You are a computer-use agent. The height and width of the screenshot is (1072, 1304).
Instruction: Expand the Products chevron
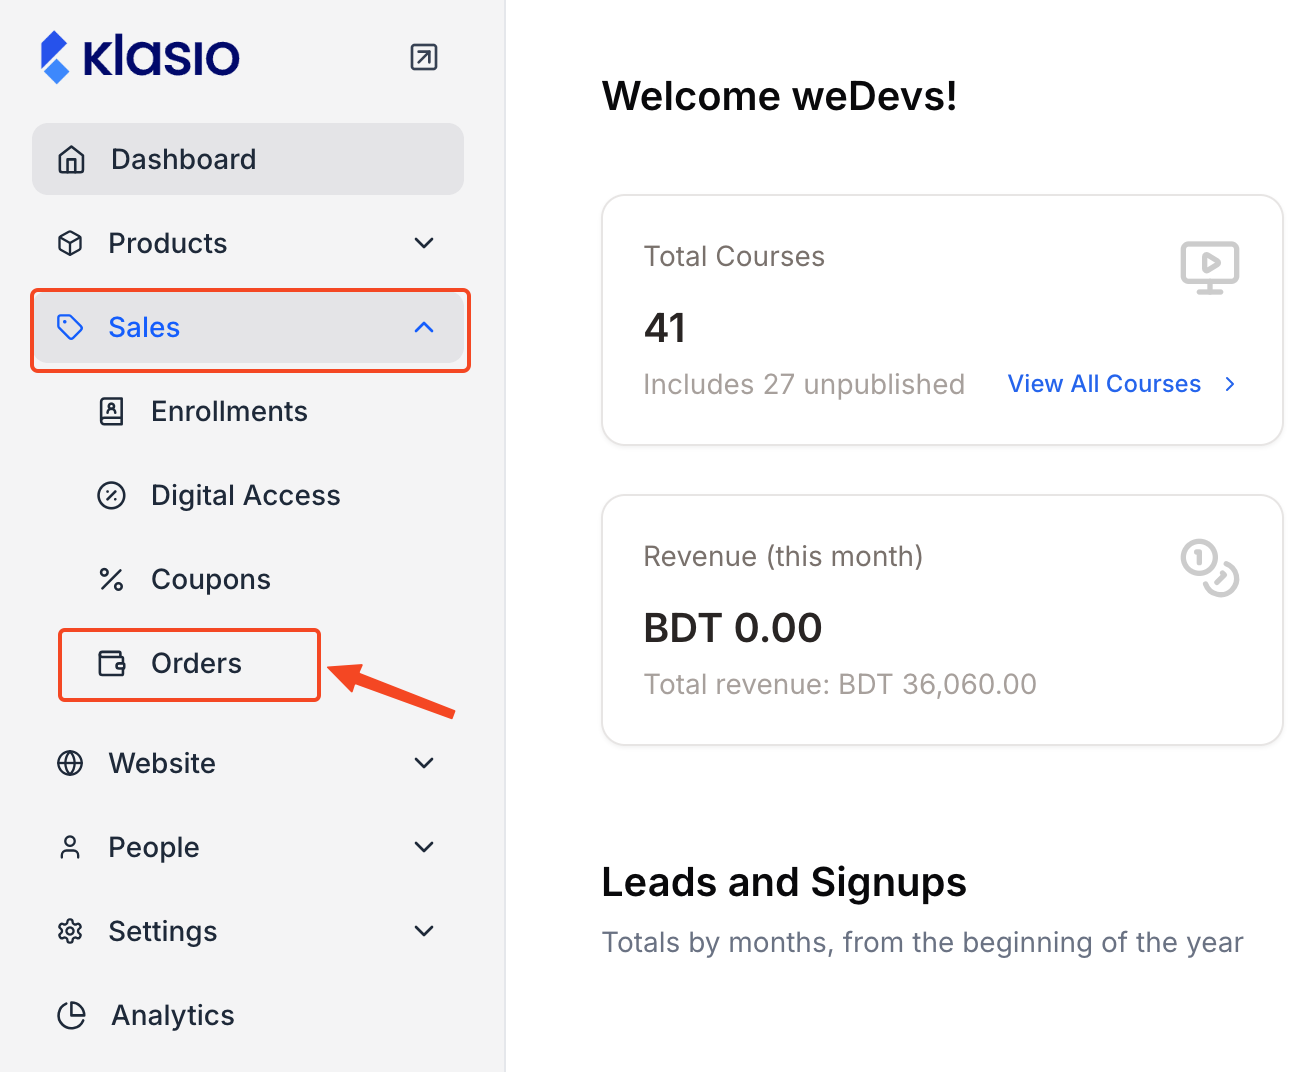424,243
